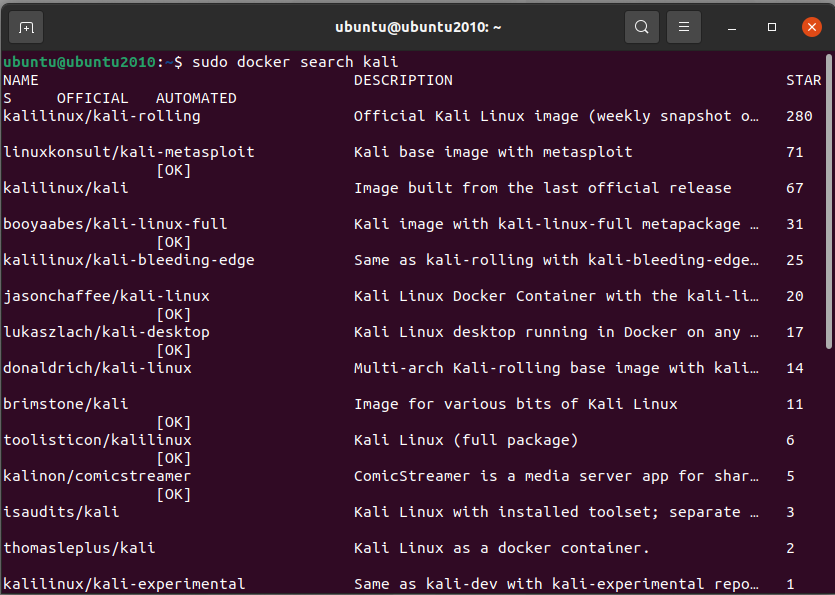Click 'Kali Linux (full package)' description
Viewport: 835px width, 595px height.
click(466, 440)
